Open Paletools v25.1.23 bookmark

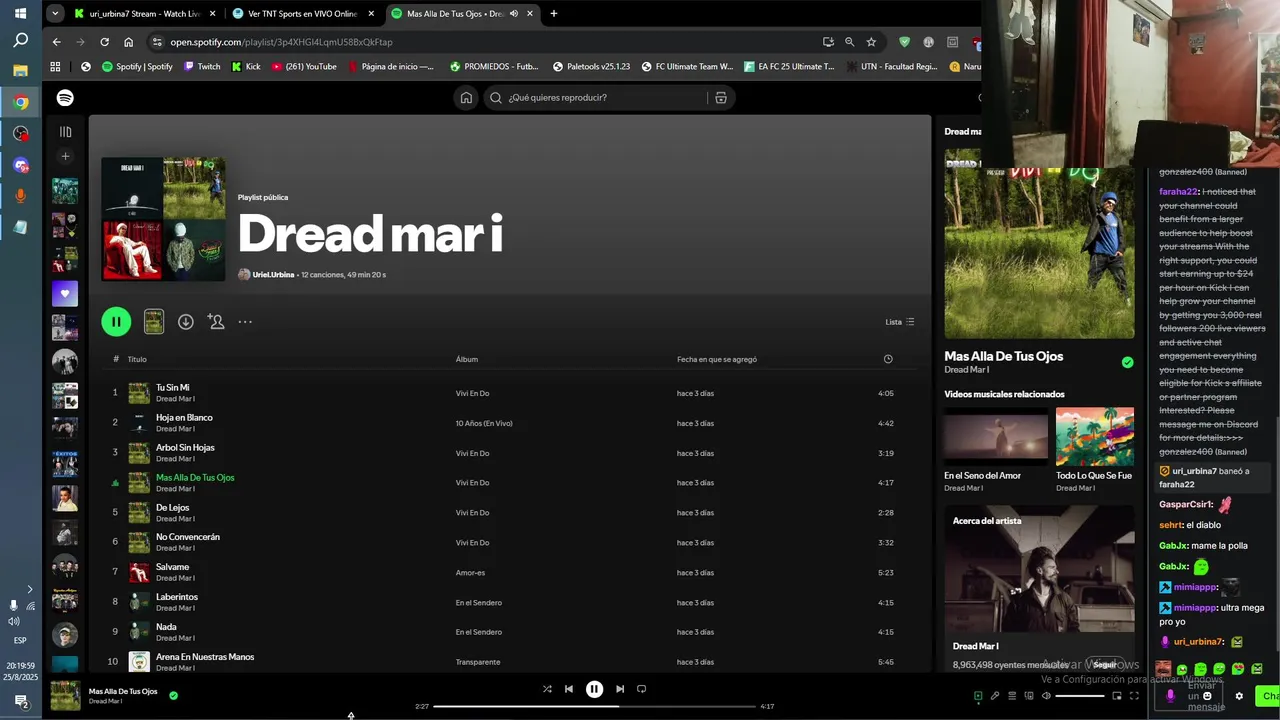[x=591, y=67]
